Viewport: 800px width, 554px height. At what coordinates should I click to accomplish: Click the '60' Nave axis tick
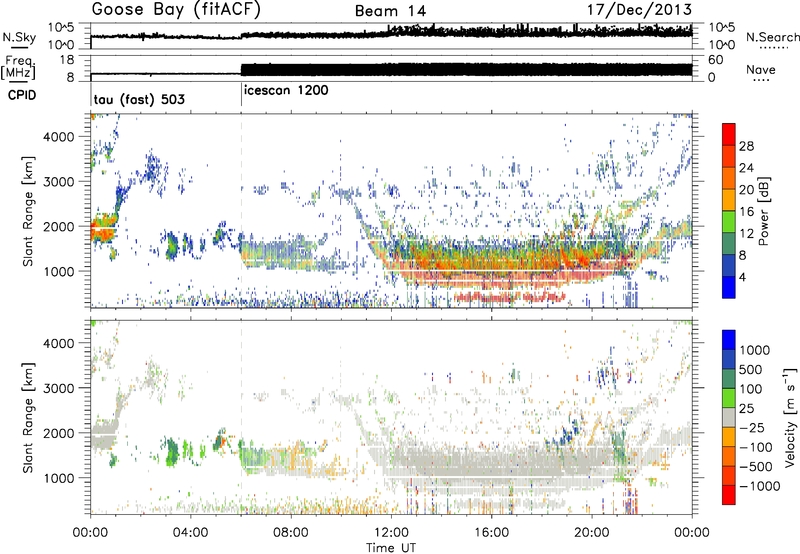[715, 60]
